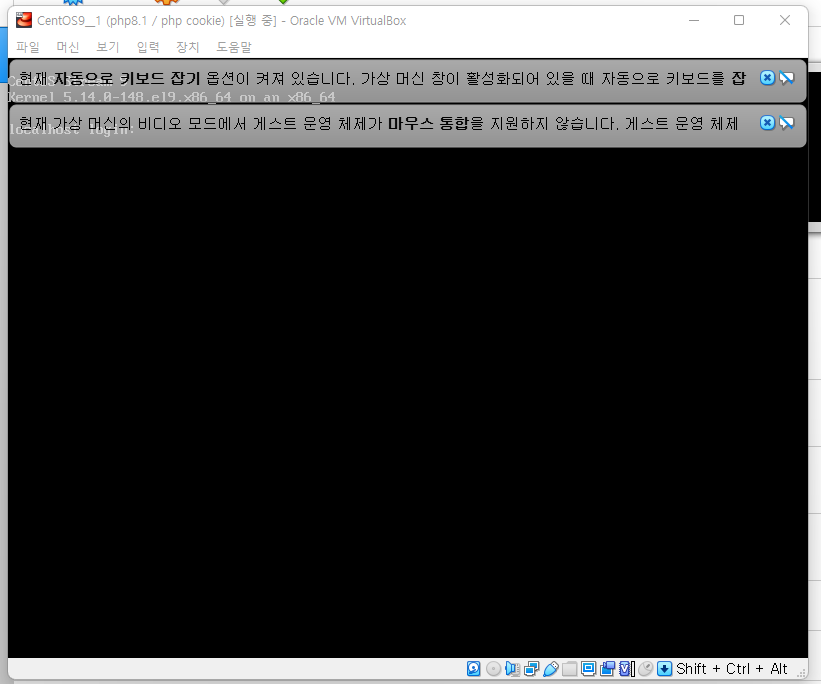Suppress future keyboard capture notification messages
Viewport: 821px width, 684px height.
pyautogui.click(x=786, y=78)
